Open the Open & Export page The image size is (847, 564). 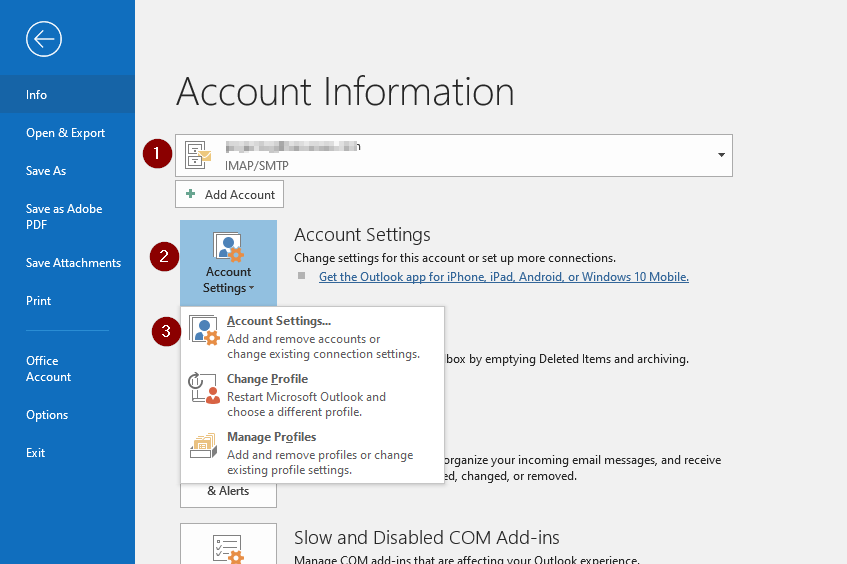67,133
